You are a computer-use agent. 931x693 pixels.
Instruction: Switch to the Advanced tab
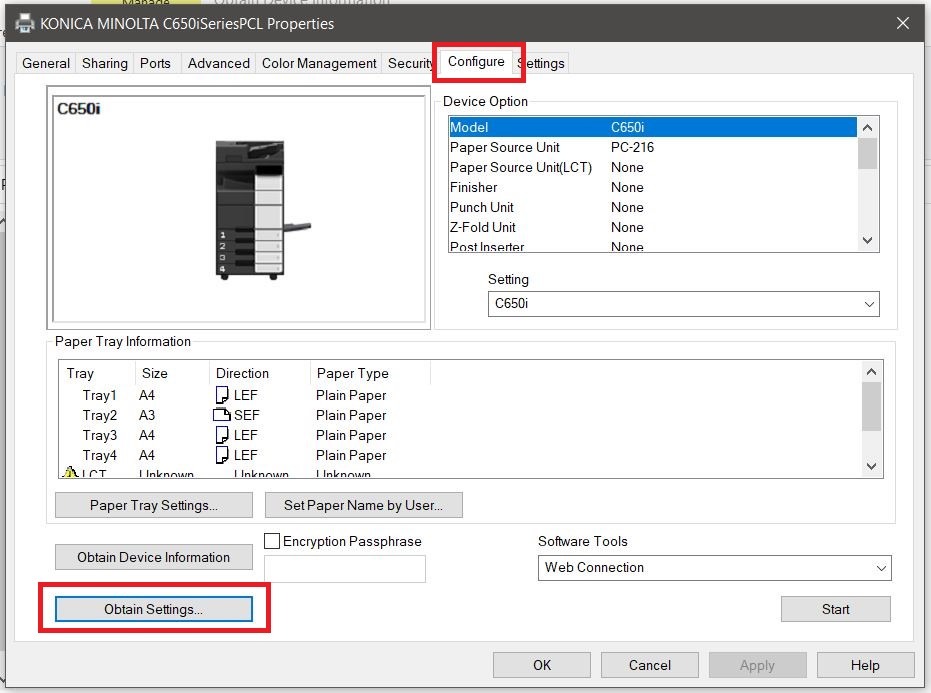(x=218, y=63)
